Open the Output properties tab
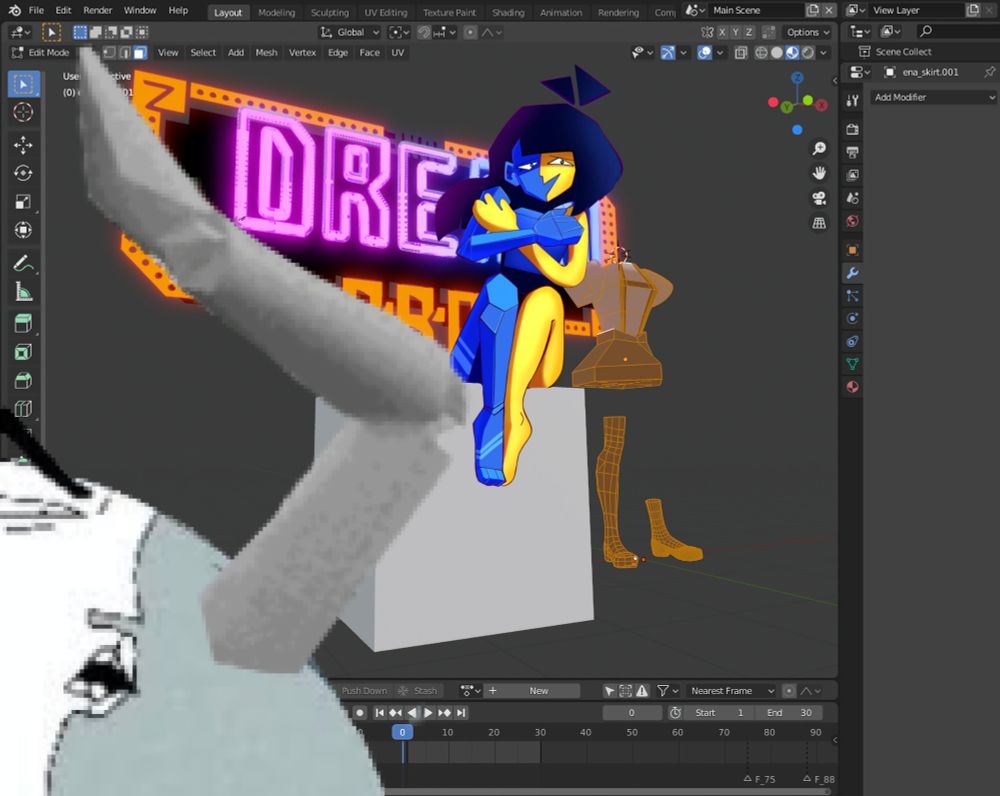Screen dimensions: 1000x796 tap(852, 152)
